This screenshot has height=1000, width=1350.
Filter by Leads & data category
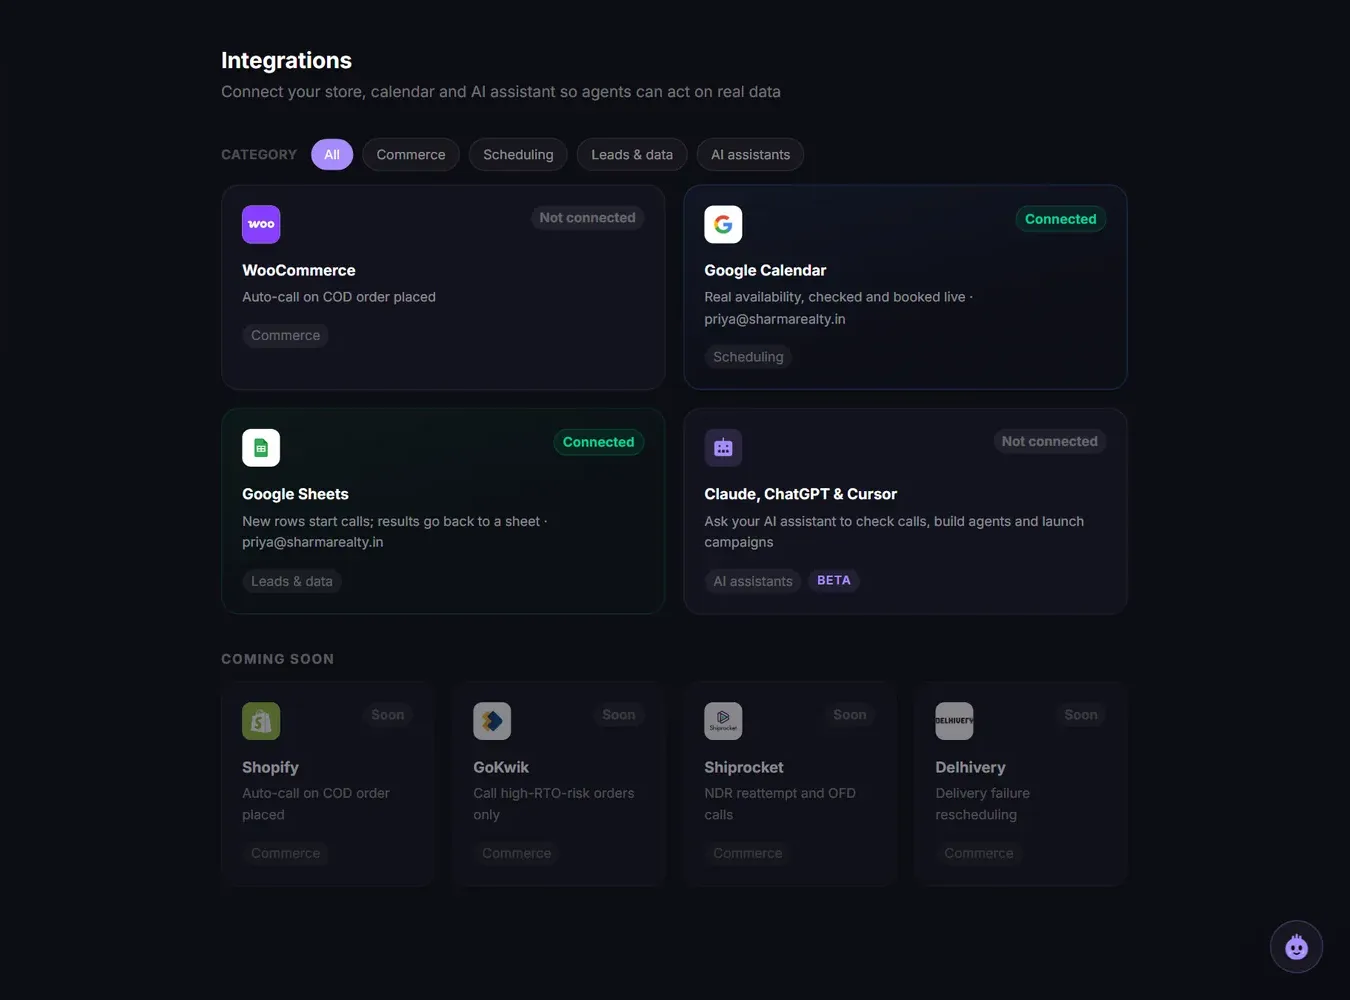(x=632, y=154)
